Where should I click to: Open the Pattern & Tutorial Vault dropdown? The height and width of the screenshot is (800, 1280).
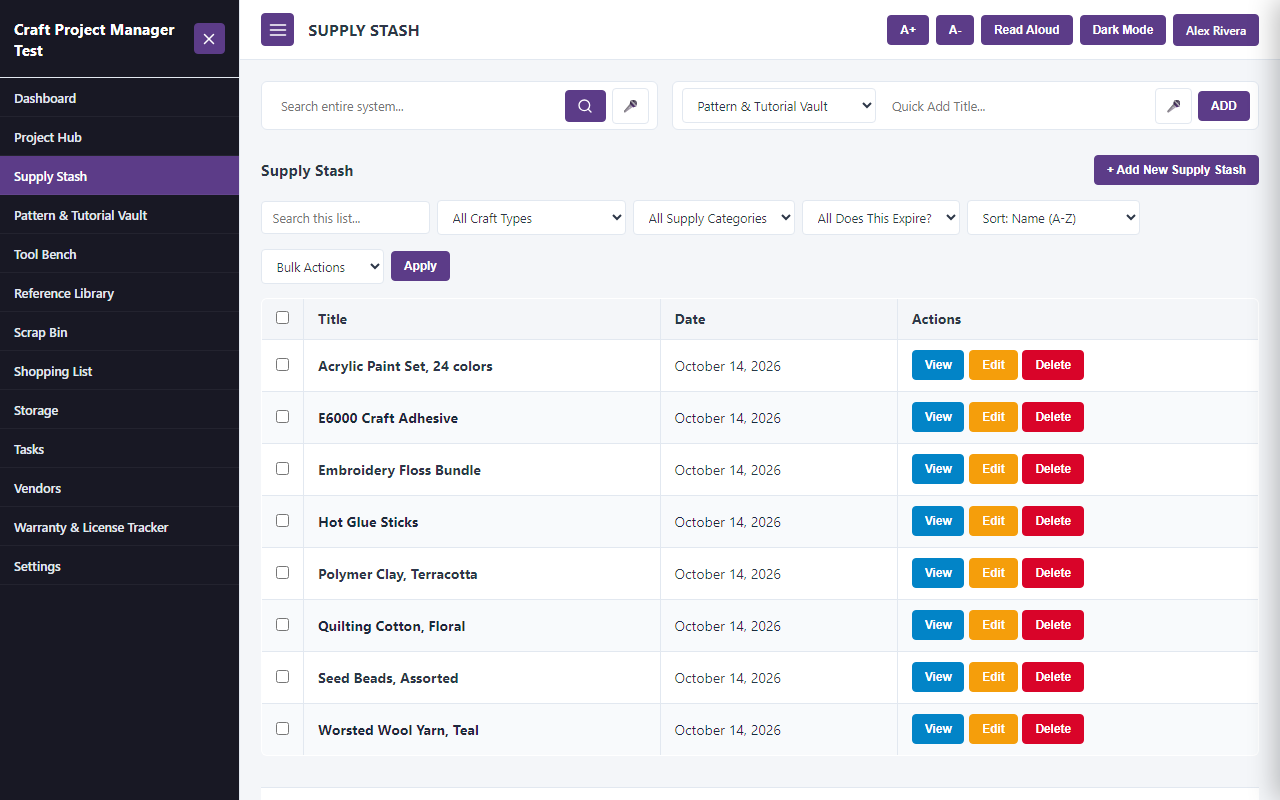[x=779, y=106]
